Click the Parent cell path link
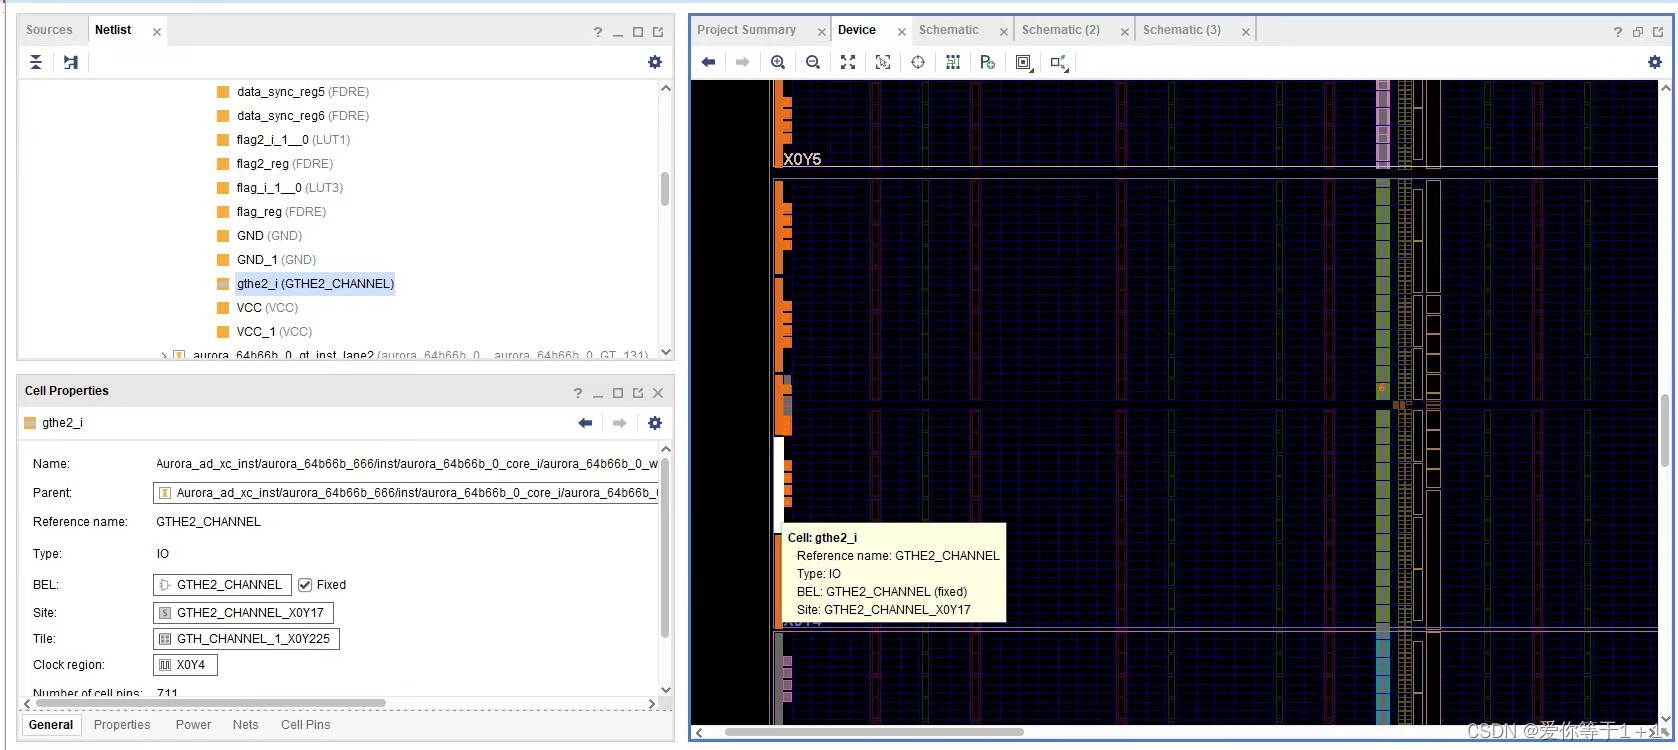Viewport: 1678px width, 750px height. pos(406,493)
